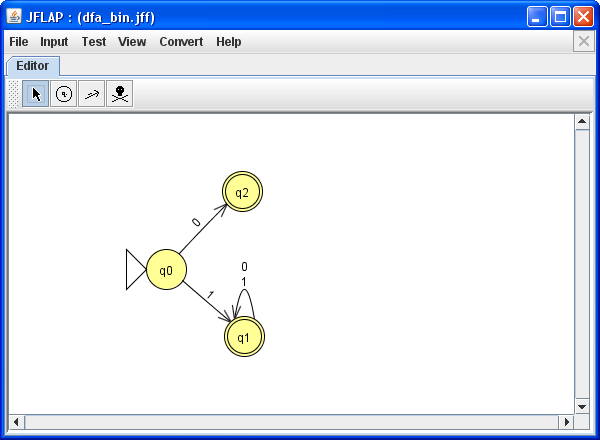Viewport: 600px width, 440px height.
Task: Click the vertical scrollbar down arrow
Action: click(x=582, y=406)
